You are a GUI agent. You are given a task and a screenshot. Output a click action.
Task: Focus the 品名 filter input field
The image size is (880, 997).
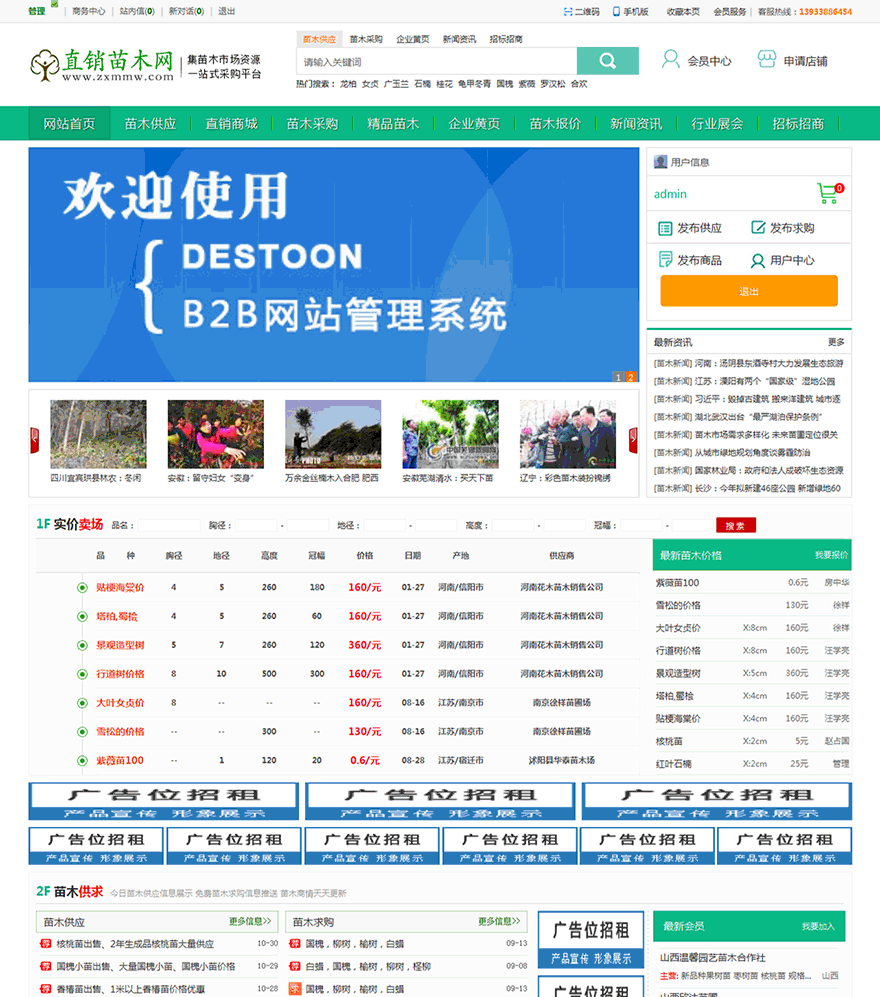pos(169,525)
